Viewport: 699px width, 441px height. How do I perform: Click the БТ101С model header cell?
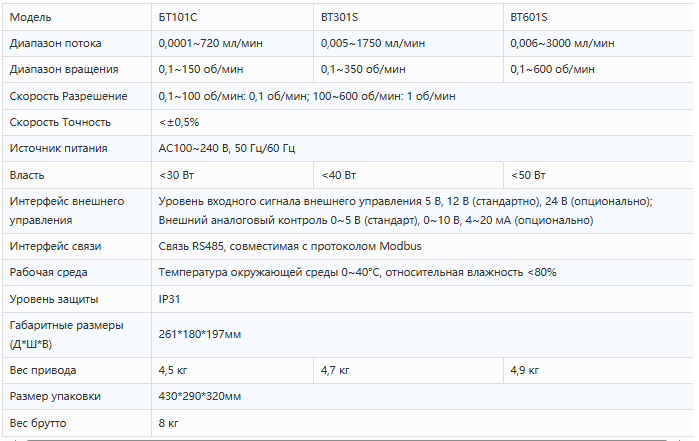[232, 17]
